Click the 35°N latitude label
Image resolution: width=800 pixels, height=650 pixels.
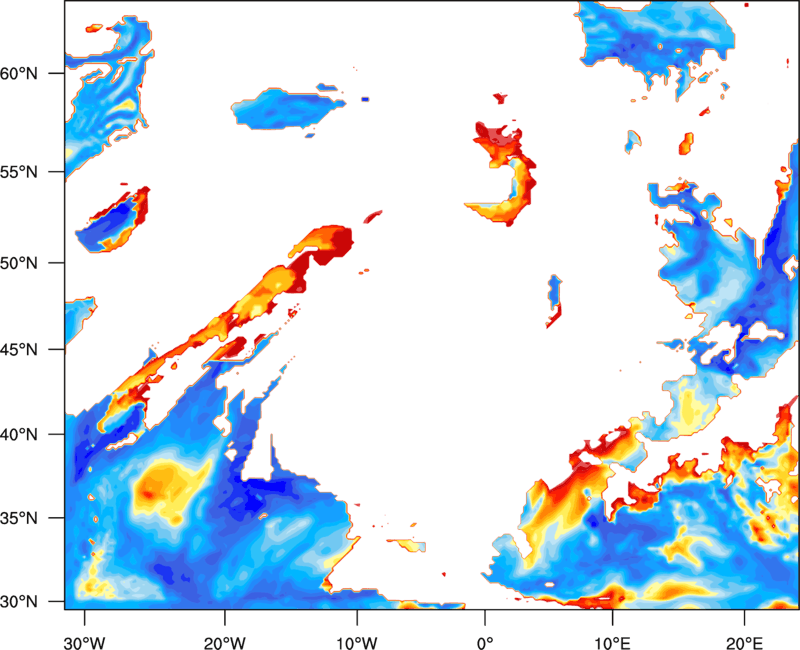[x=19, y=518]
